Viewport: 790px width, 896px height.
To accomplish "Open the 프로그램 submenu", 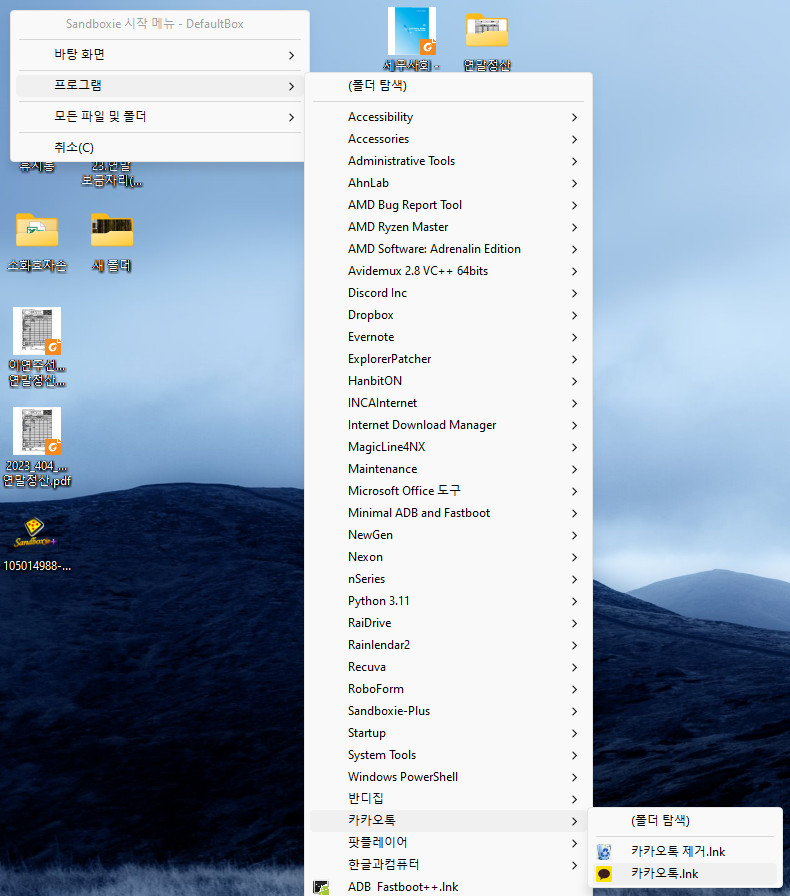I will (160, 86).
